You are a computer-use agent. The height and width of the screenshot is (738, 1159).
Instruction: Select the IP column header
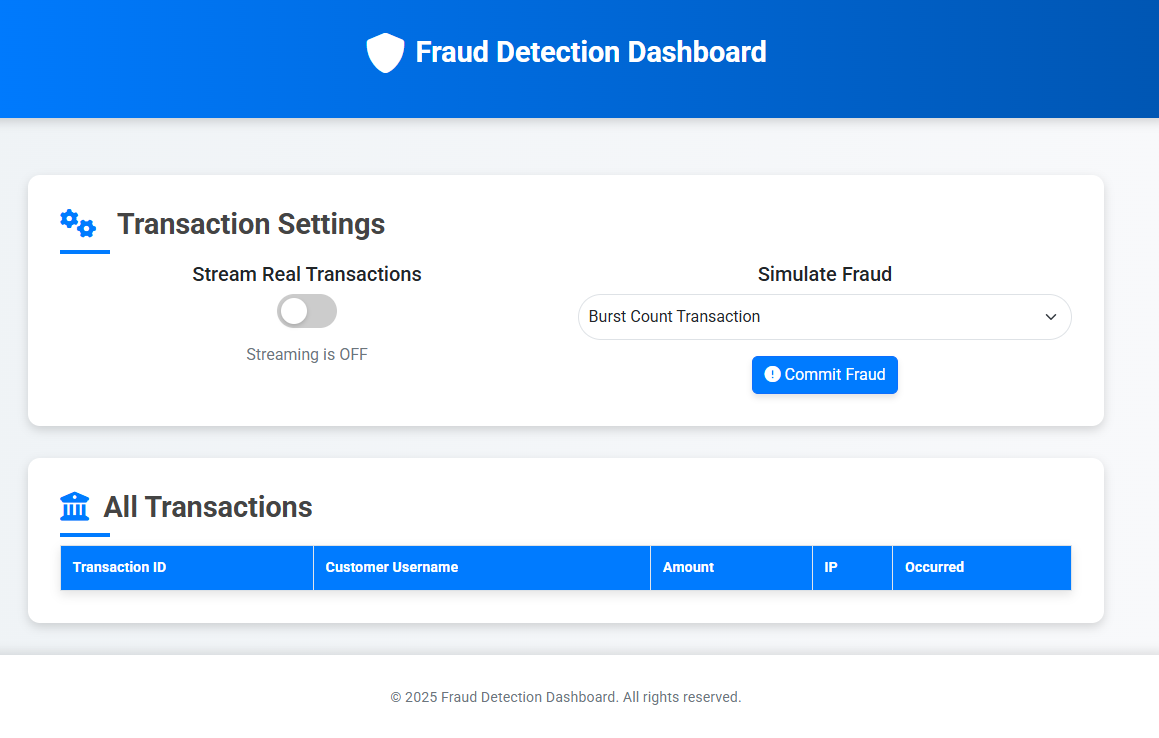pyautogui.click(x=831, y=567)
